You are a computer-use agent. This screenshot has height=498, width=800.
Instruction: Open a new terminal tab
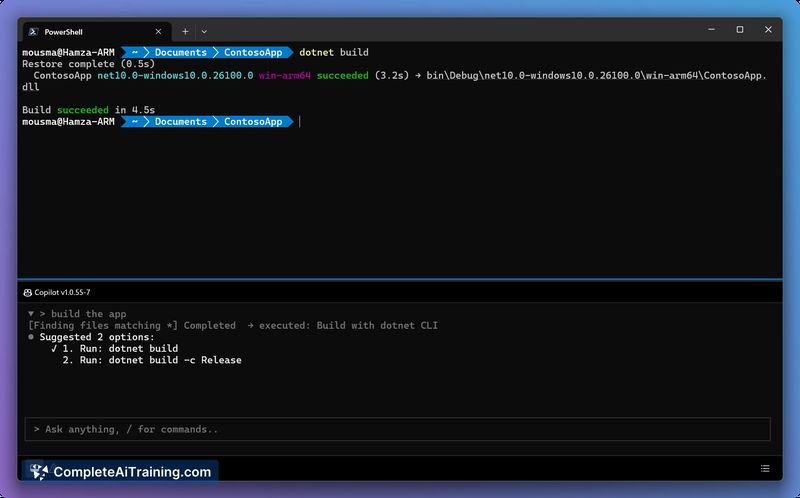[x=185, y=32]
